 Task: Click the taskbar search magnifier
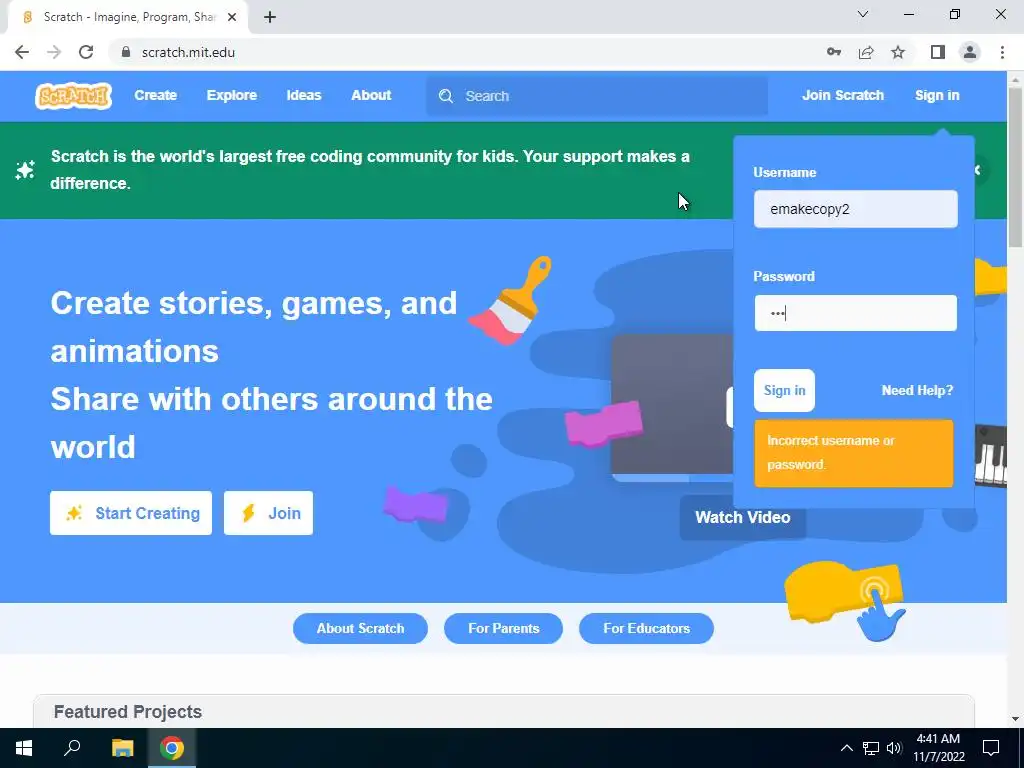tap(72, 748)
